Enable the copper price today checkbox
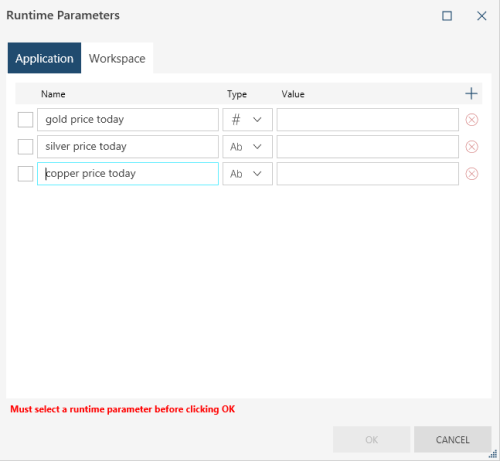Viewport: 500px width, 461px height. [25, 174]
